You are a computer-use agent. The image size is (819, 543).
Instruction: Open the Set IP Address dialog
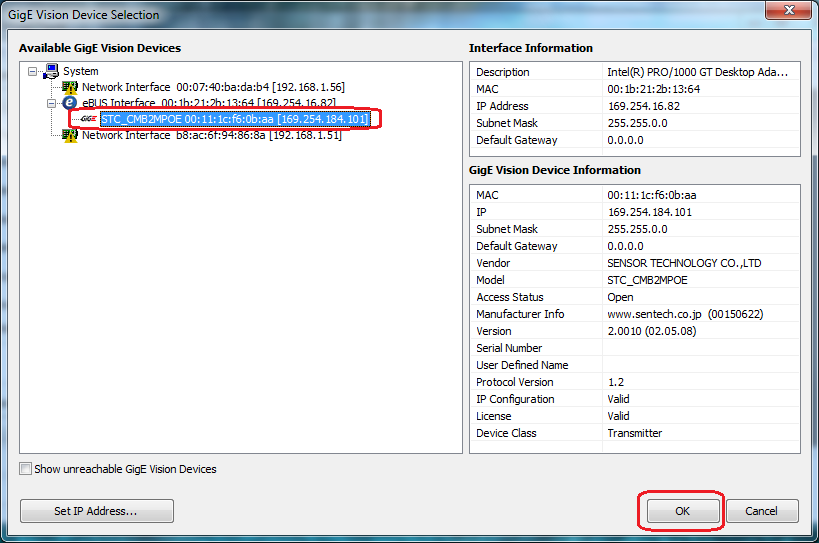[x=96, y=511]
